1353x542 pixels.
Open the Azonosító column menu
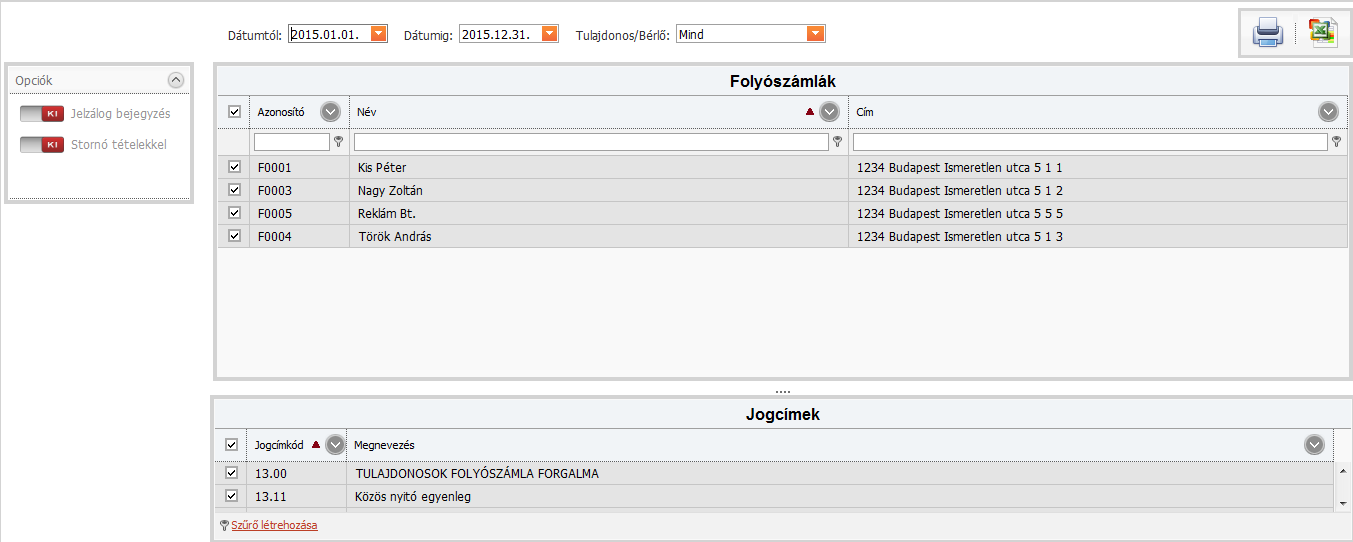point(330,112)
